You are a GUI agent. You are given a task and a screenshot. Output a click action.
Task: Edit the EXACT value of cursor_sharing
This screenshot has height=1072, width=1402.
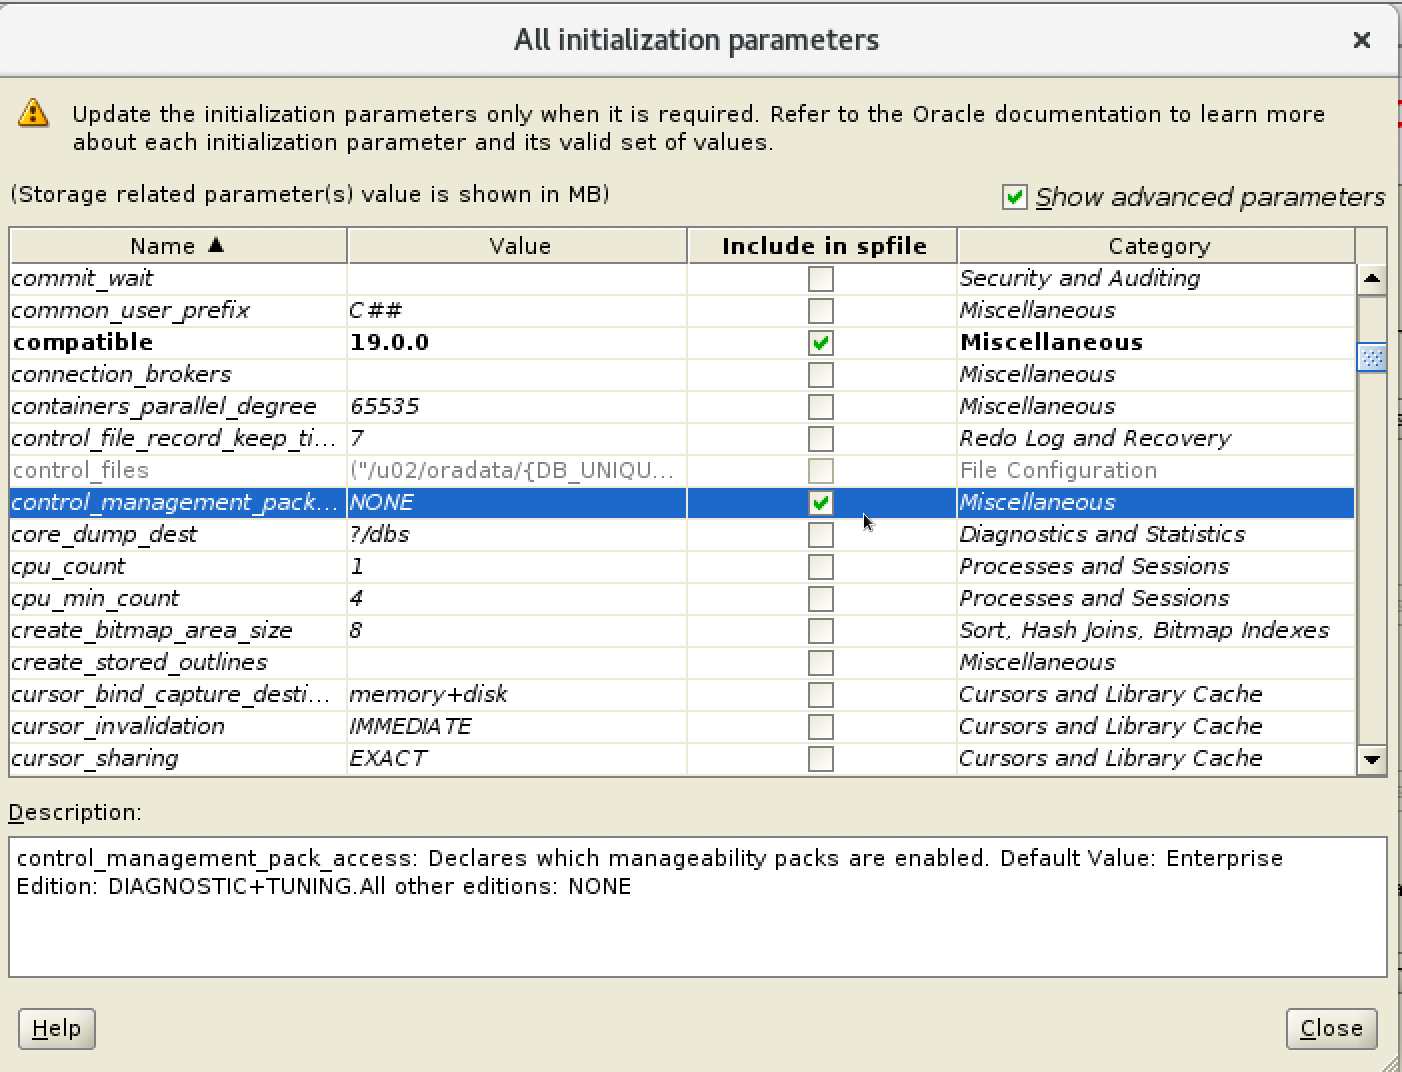[x=517, y=758]
